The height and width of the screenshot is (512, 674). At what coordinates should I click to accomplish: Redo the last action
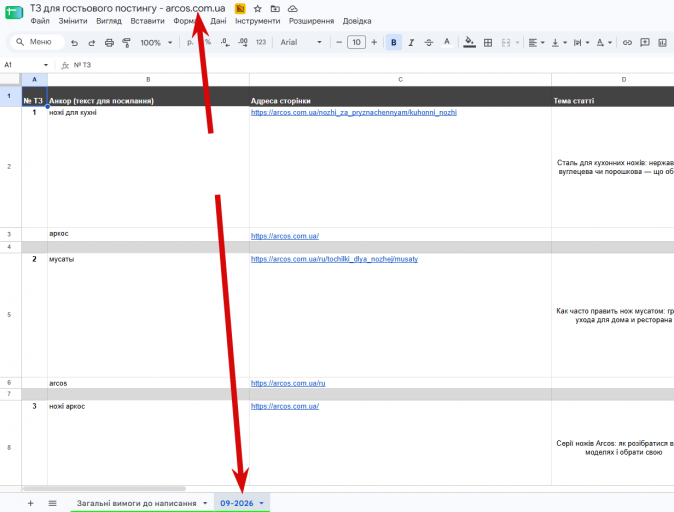[92, 42]
